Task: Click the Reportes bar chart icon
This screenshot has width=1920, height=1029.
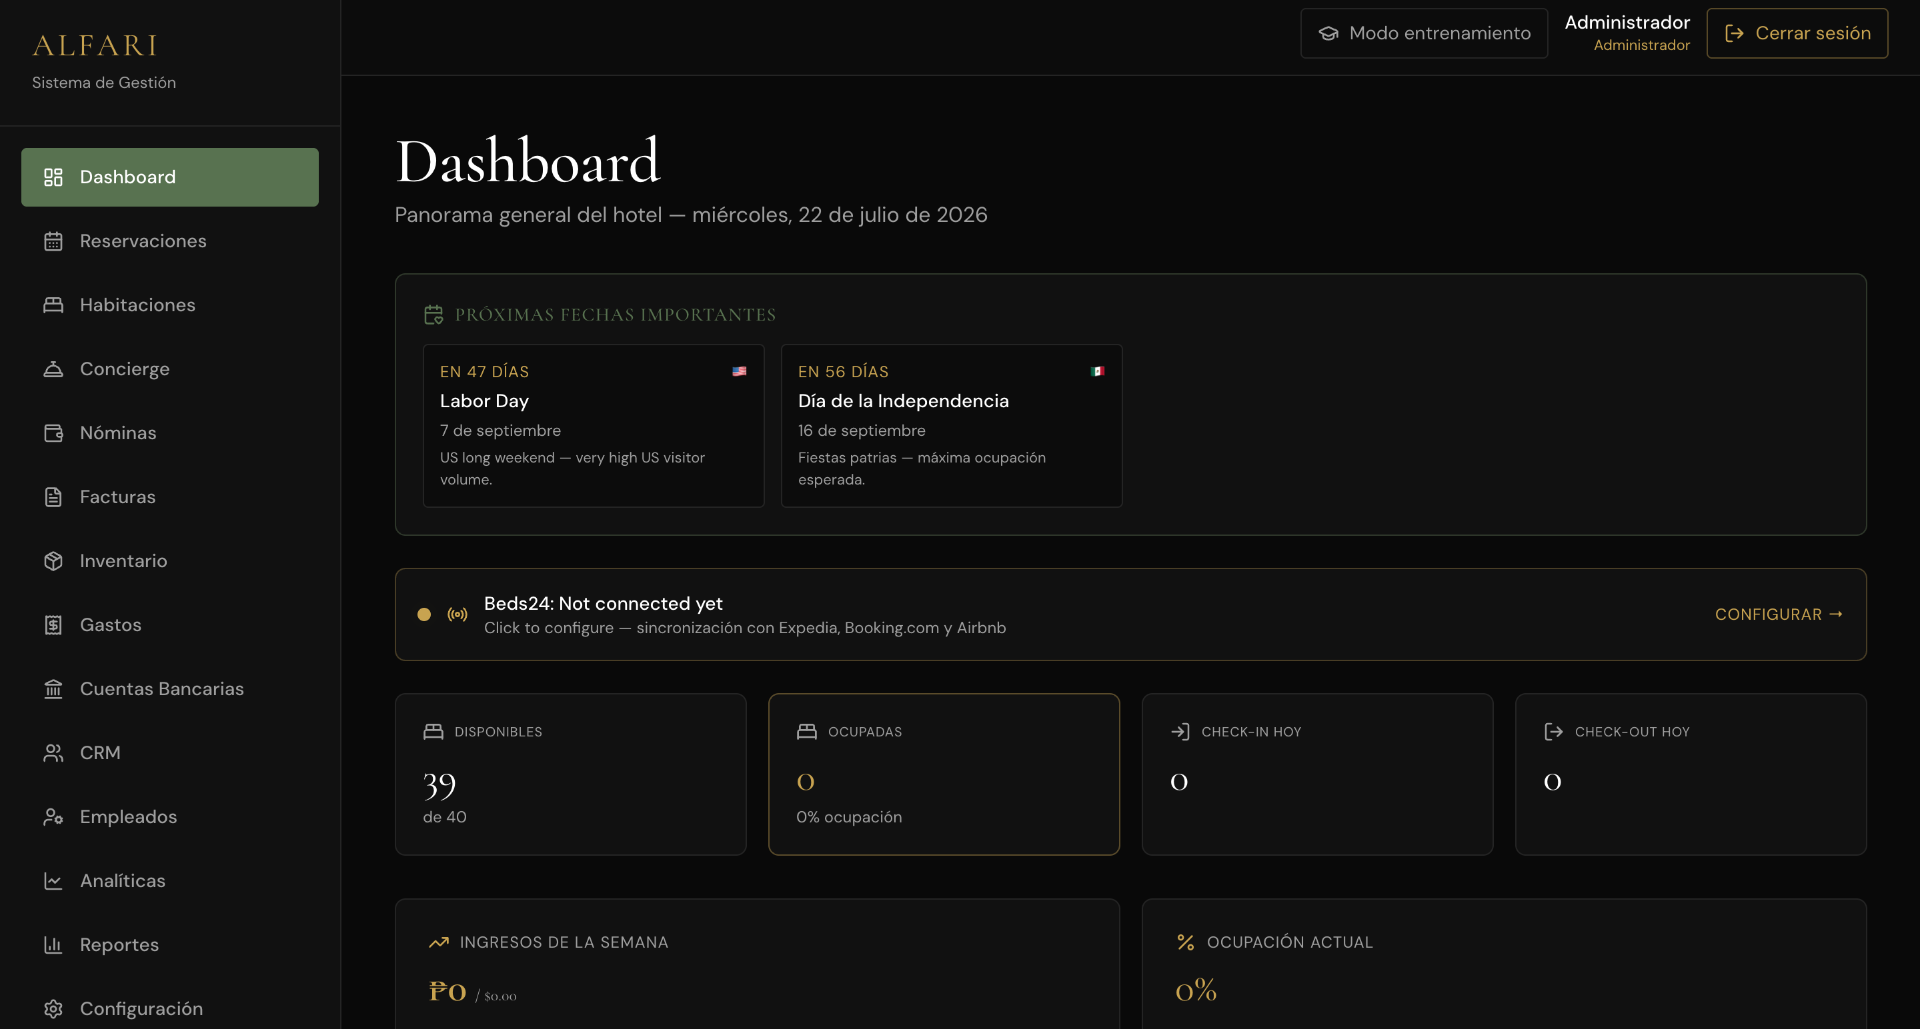Action: coord(53,945)
